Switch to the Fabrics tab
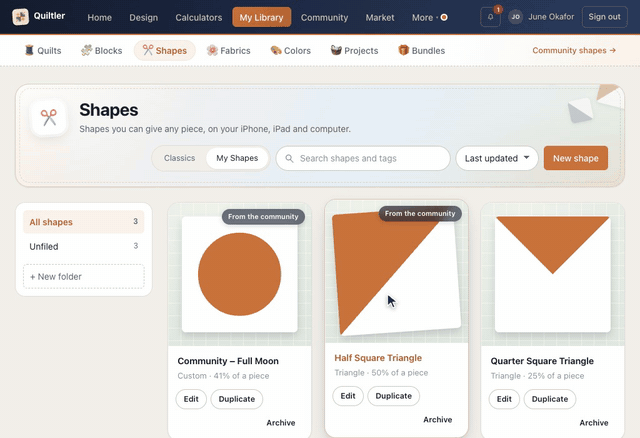Screen dimensions: 640x438 229,51
